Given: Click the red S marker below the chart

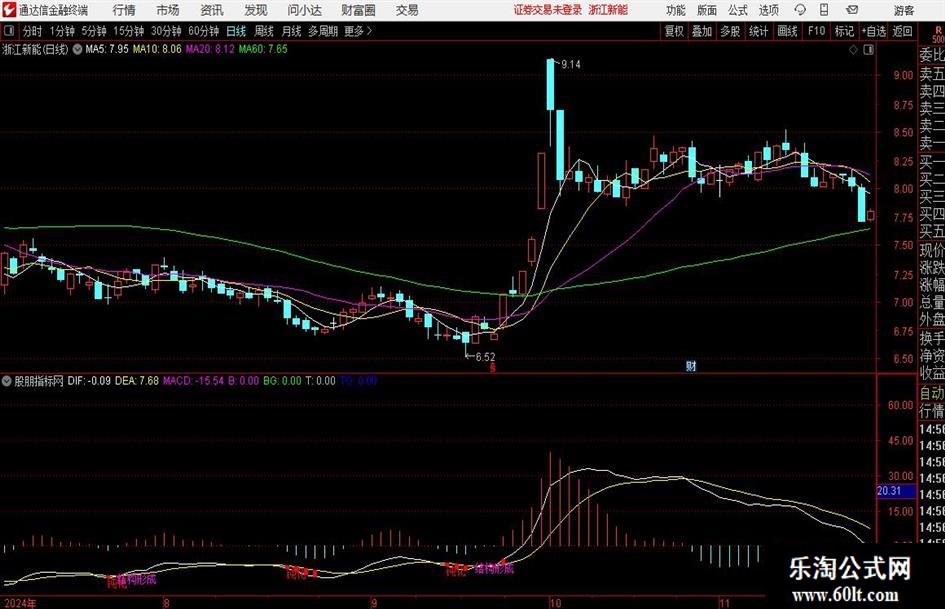Looking at the screenshot, I should click(x=492, y=367).
